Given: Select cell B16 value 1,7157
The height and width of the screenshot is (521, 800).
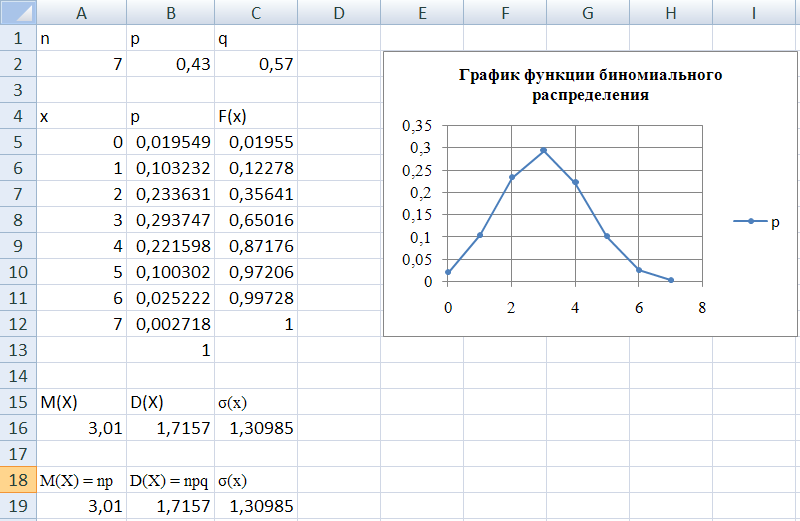Looking at the screenshot, I should 170,428.
